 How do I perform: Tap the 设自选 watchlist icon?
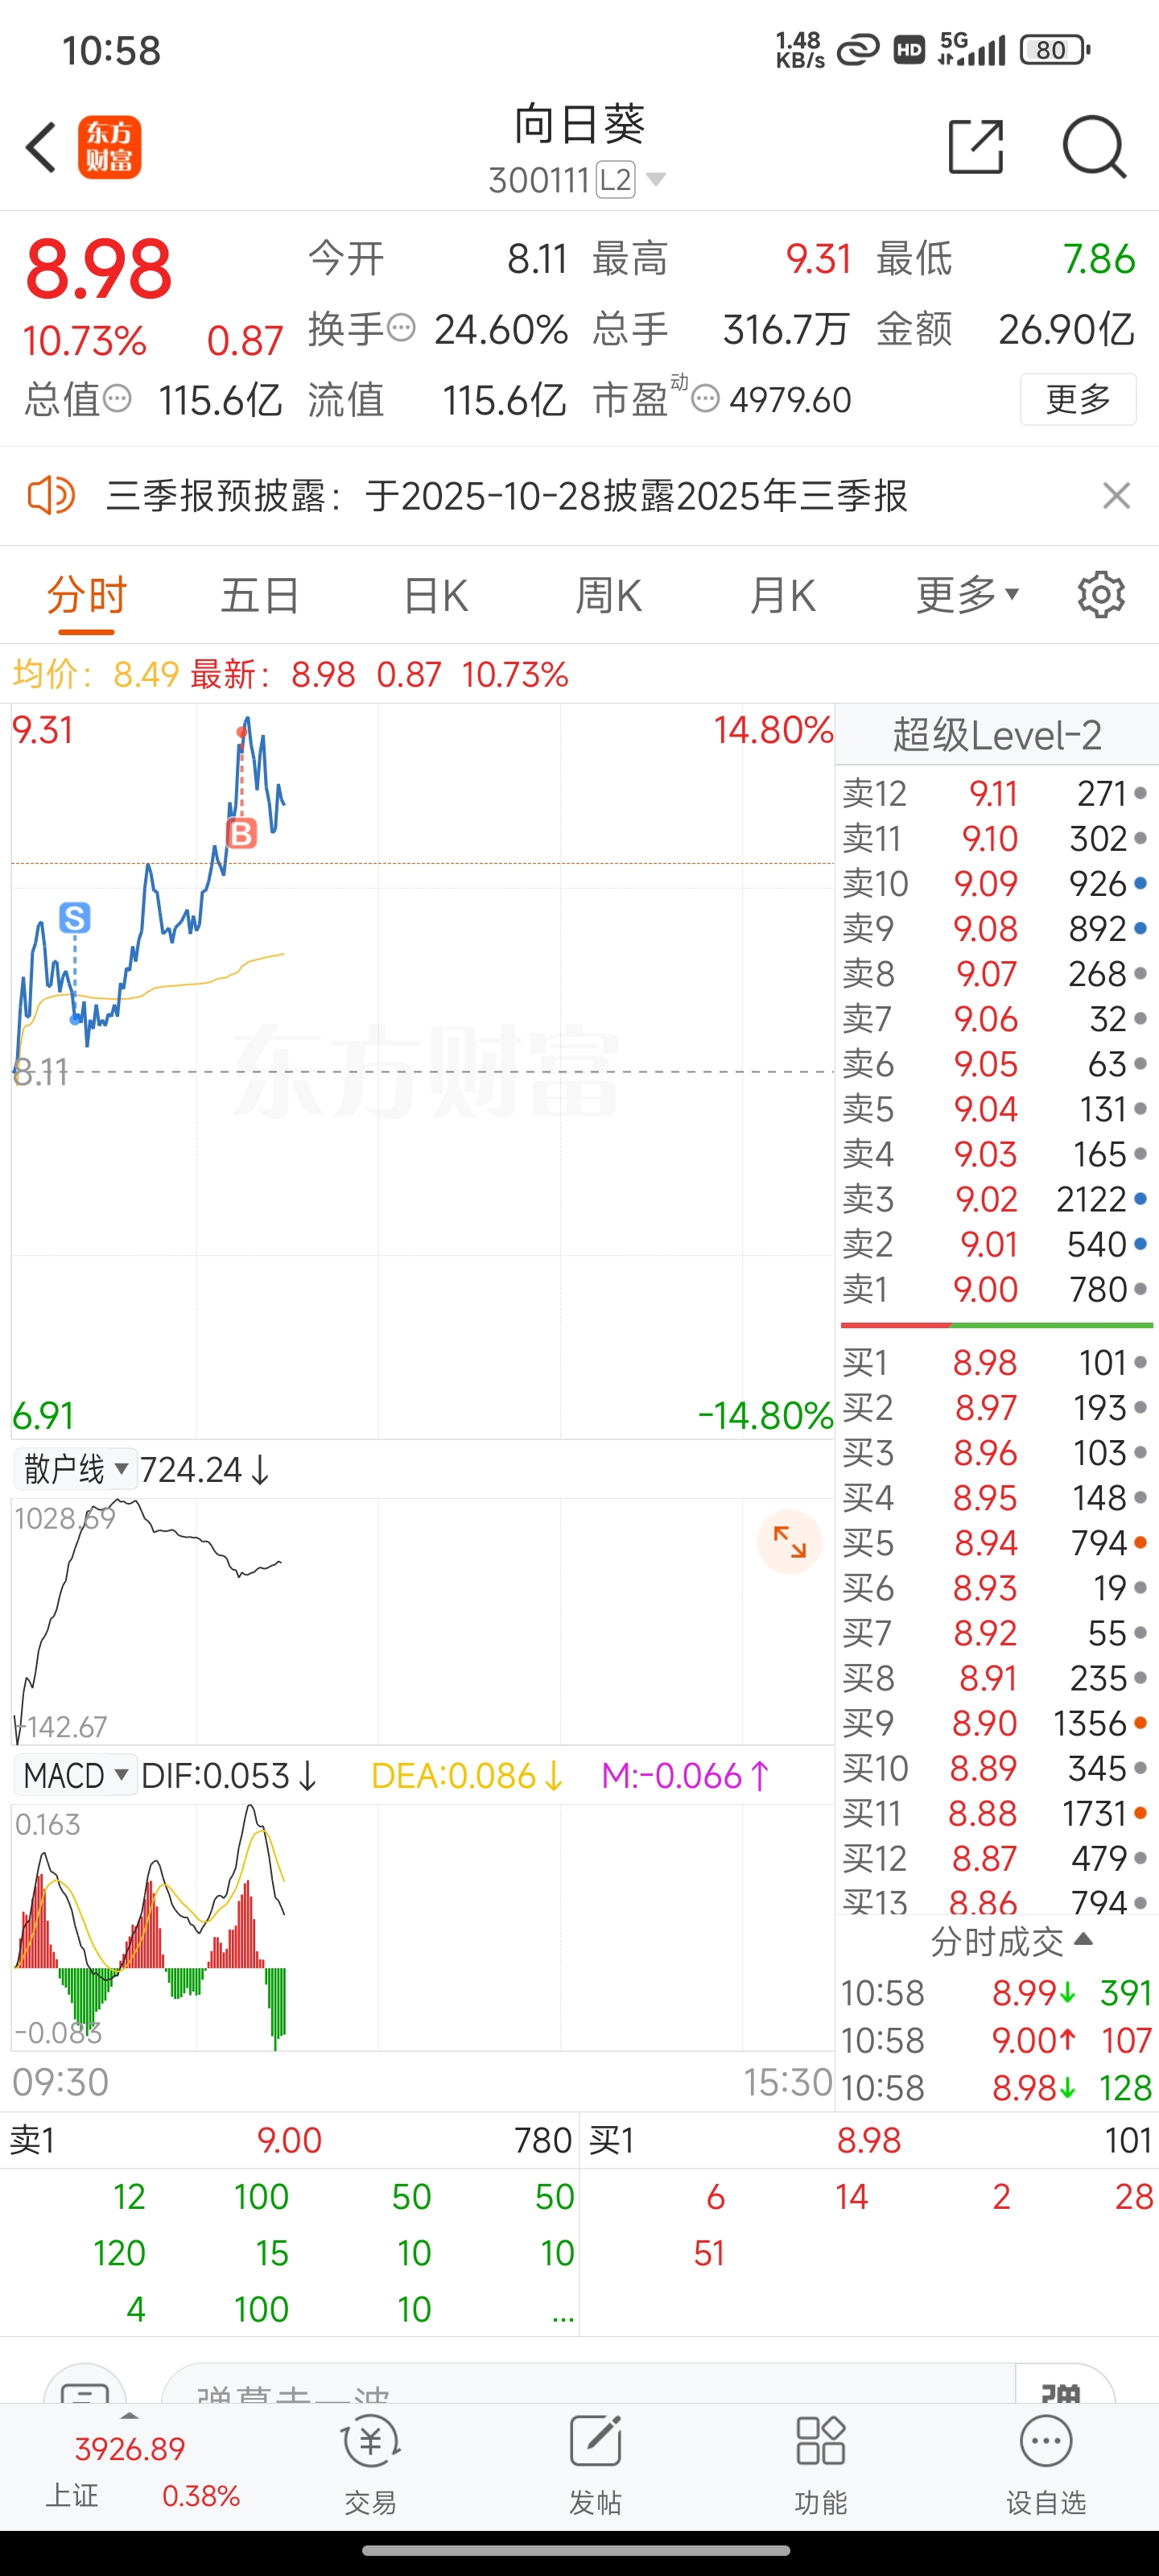[1046, 2465]
